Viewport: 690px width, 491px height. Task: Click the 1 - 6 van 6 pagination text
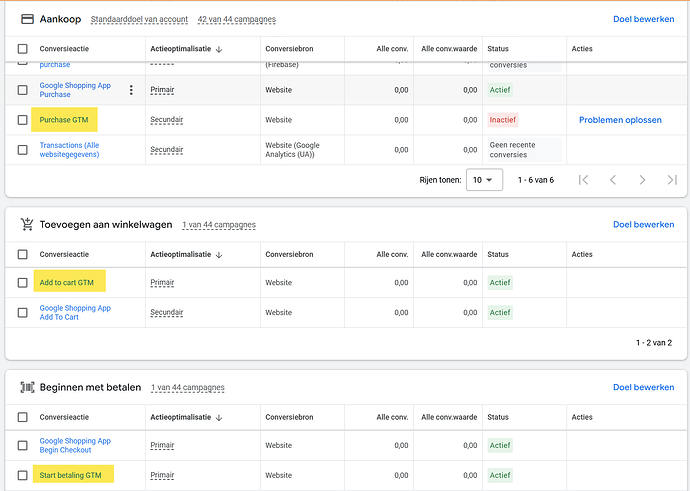coord(536,180)
